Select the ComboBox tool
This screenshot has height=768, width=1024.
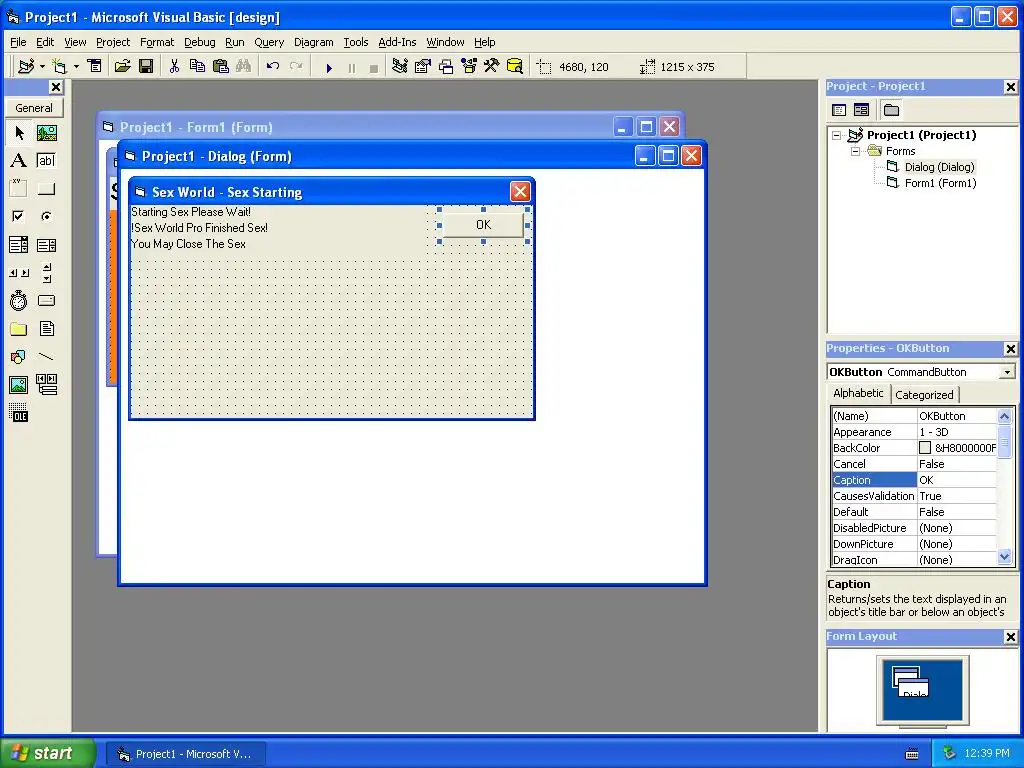(x=19, y=245)
